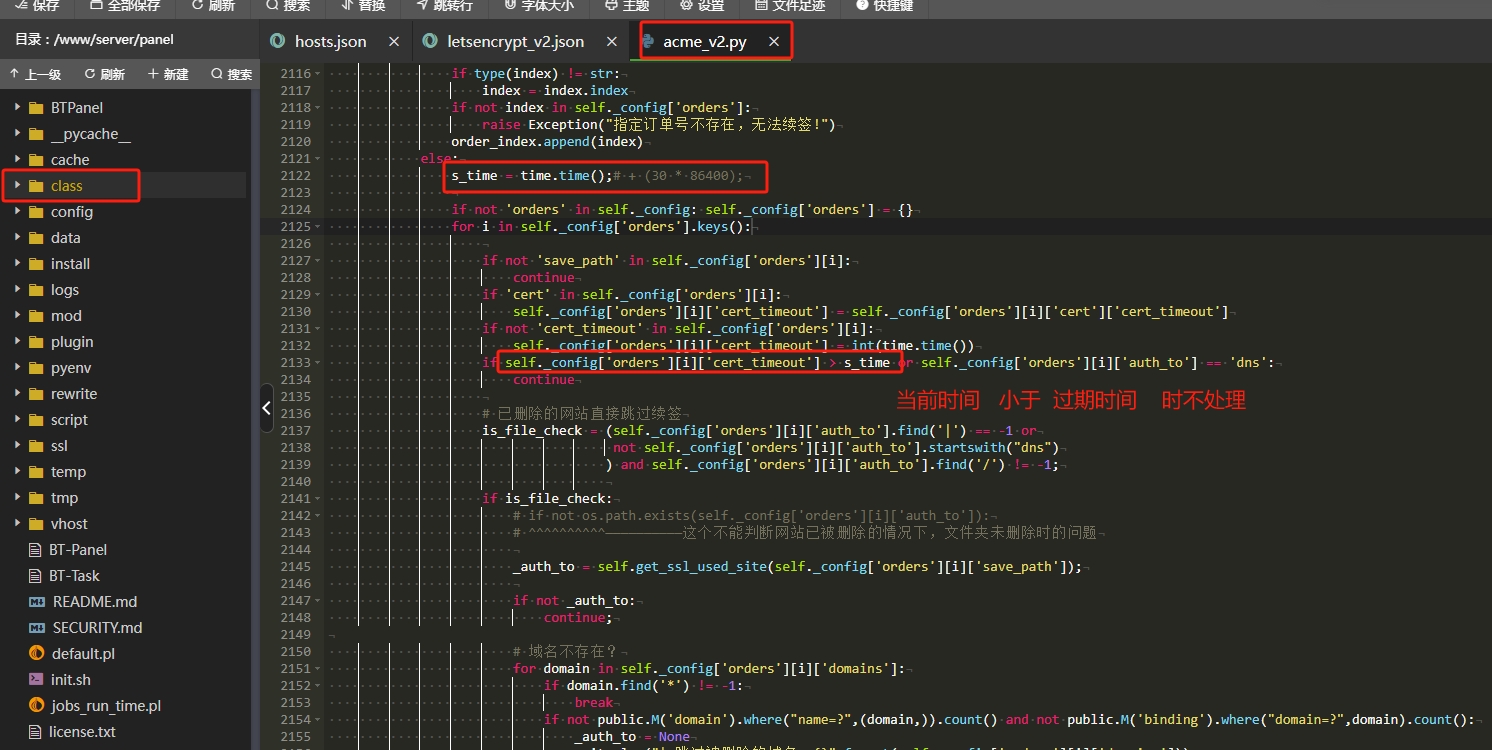This screenshot has width=1492, height=750.
Task: Click the SECURITY.md markdown icon
Action: (x=36, y=627)
